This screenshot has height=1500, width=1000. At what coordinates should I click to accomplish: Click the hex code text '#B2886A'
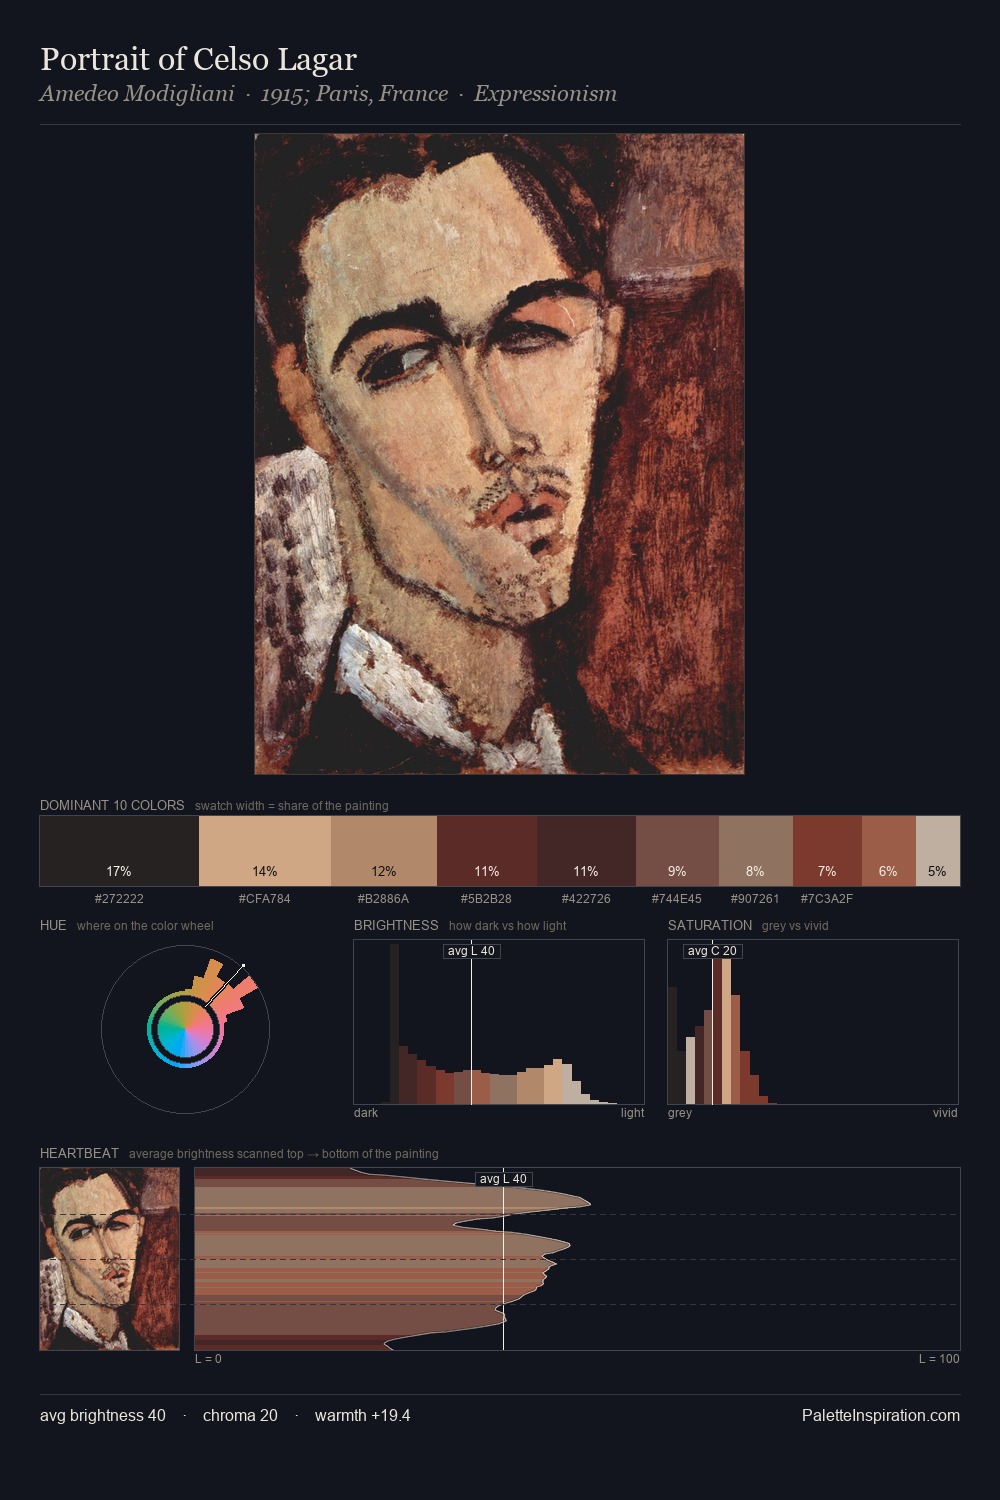(x=384, y=899)
